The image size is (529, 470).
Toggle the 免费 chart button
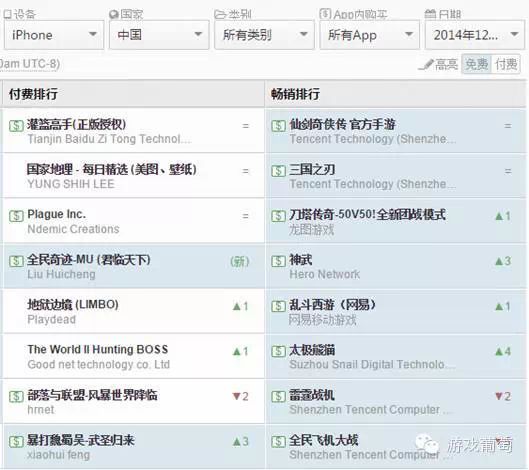coord(476,64)
